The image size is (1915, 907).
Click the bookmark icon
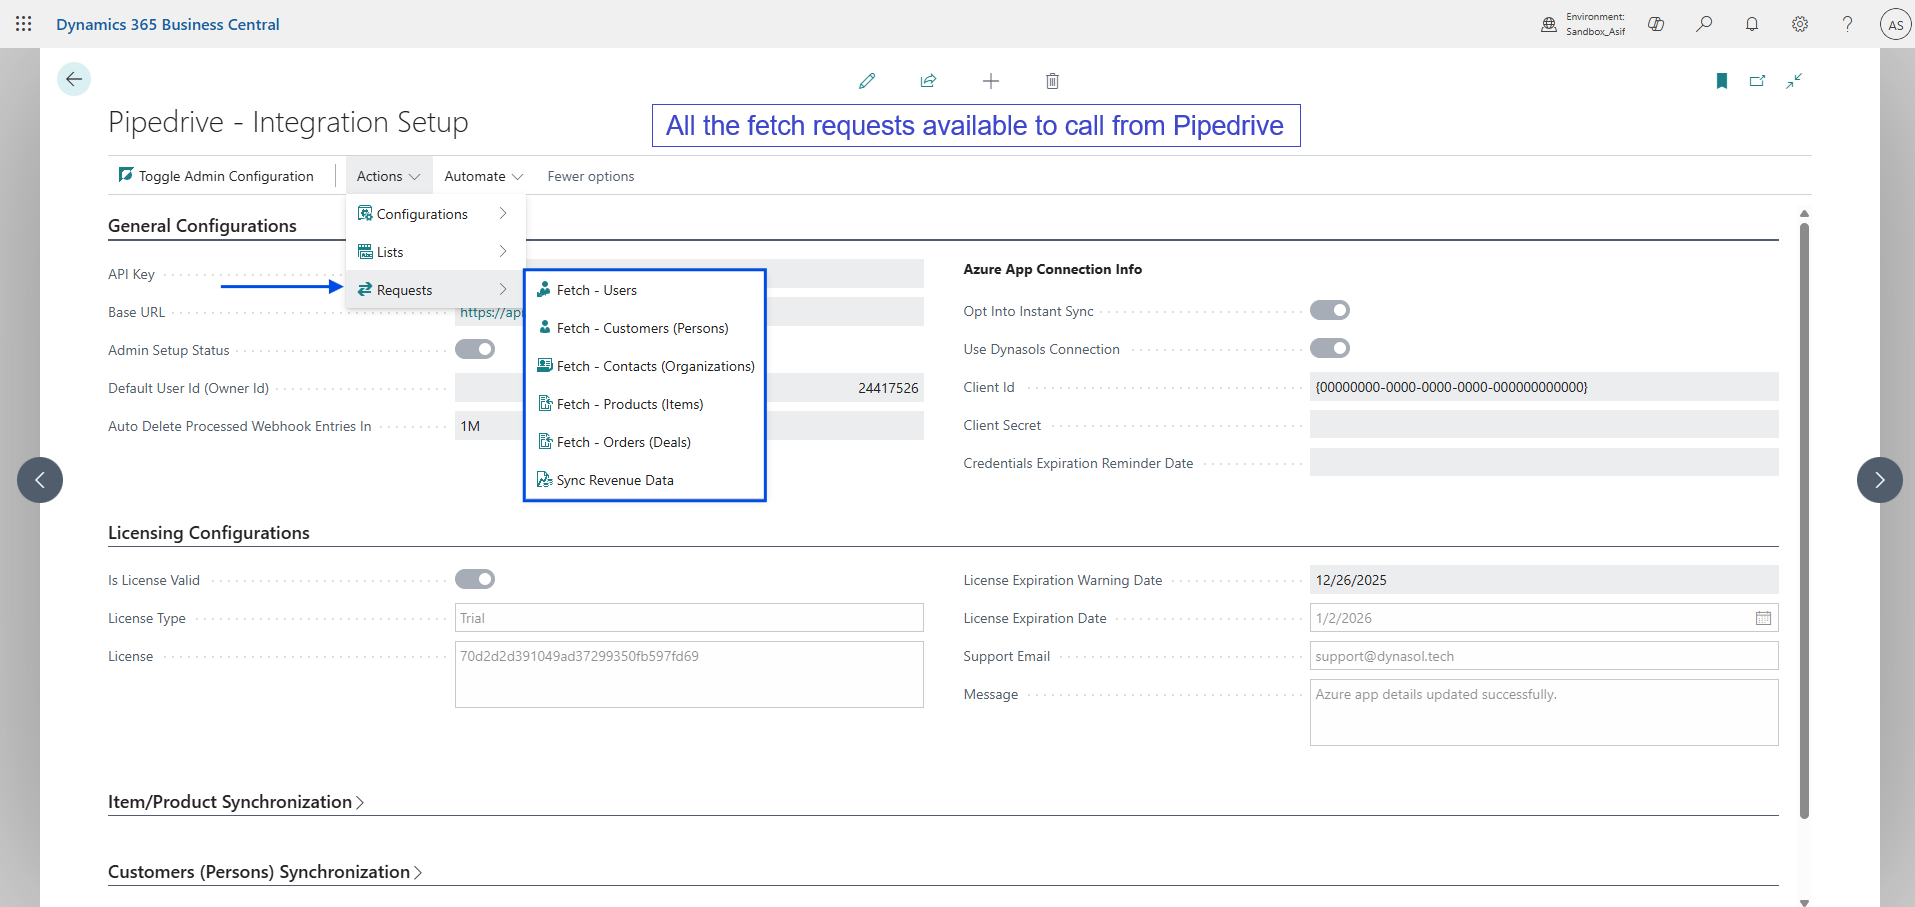[1721, 81]
